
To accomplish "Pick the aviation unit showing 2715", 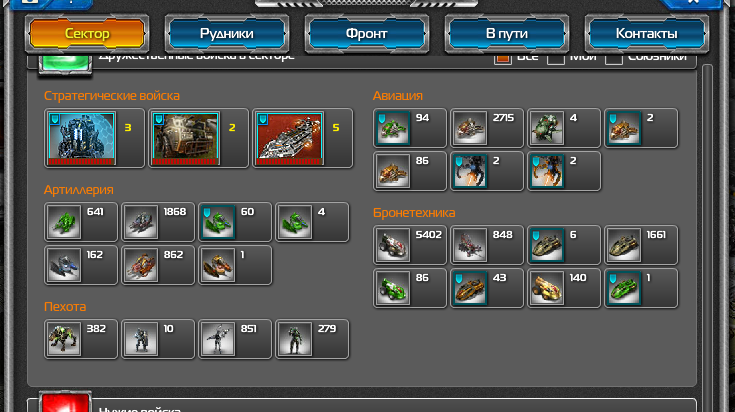I will pyautogui.click(x=487, y=128).
